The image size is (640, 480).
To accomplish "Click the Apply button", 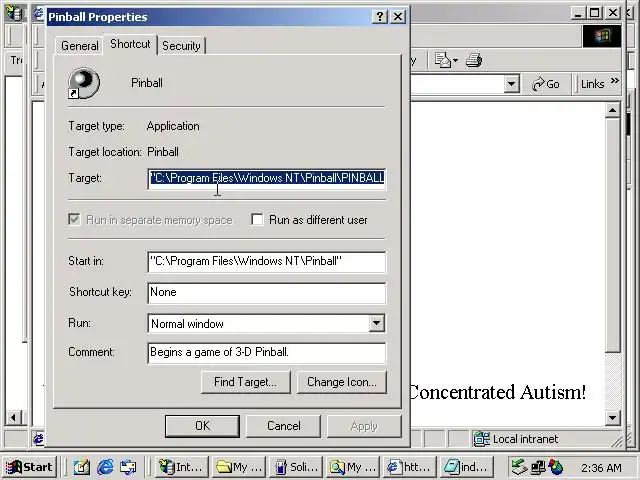I will (x=364, y=426).
